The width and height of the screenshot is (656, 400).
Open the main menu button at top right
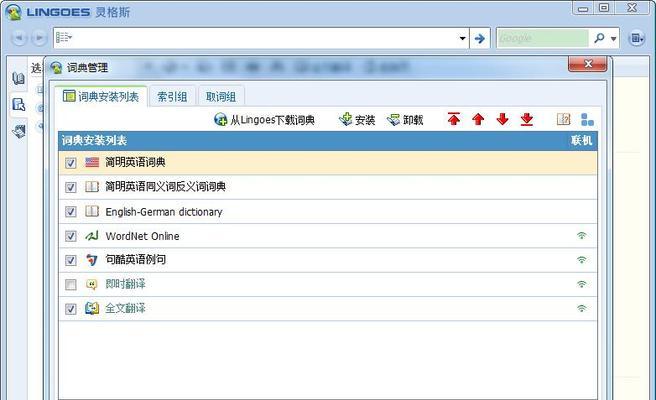click(636, 38)
